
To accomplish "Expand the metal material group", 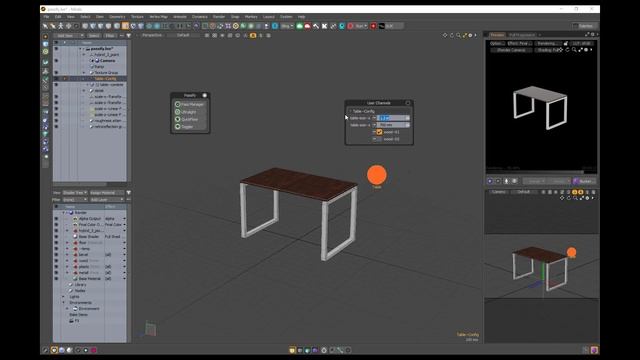I will click(68, 273).
